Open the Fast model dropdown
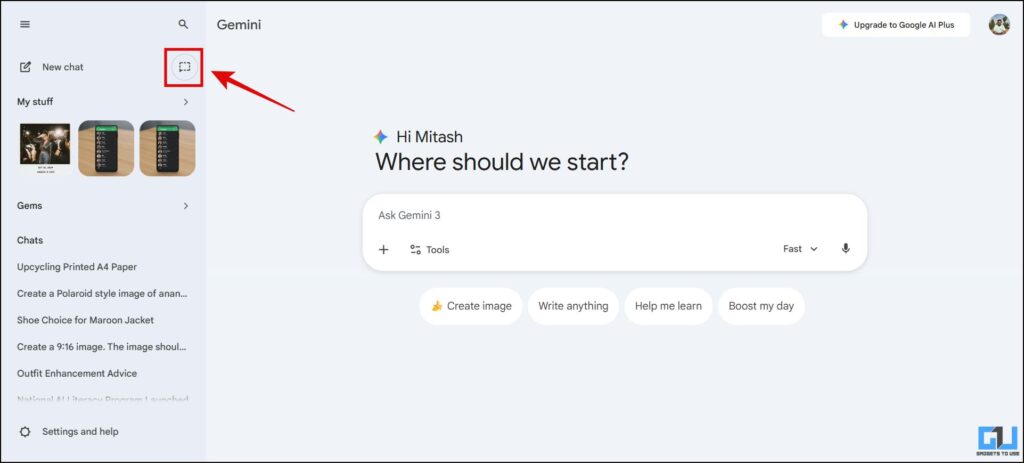The image size is (1024, 463). [x=800, y=249]
